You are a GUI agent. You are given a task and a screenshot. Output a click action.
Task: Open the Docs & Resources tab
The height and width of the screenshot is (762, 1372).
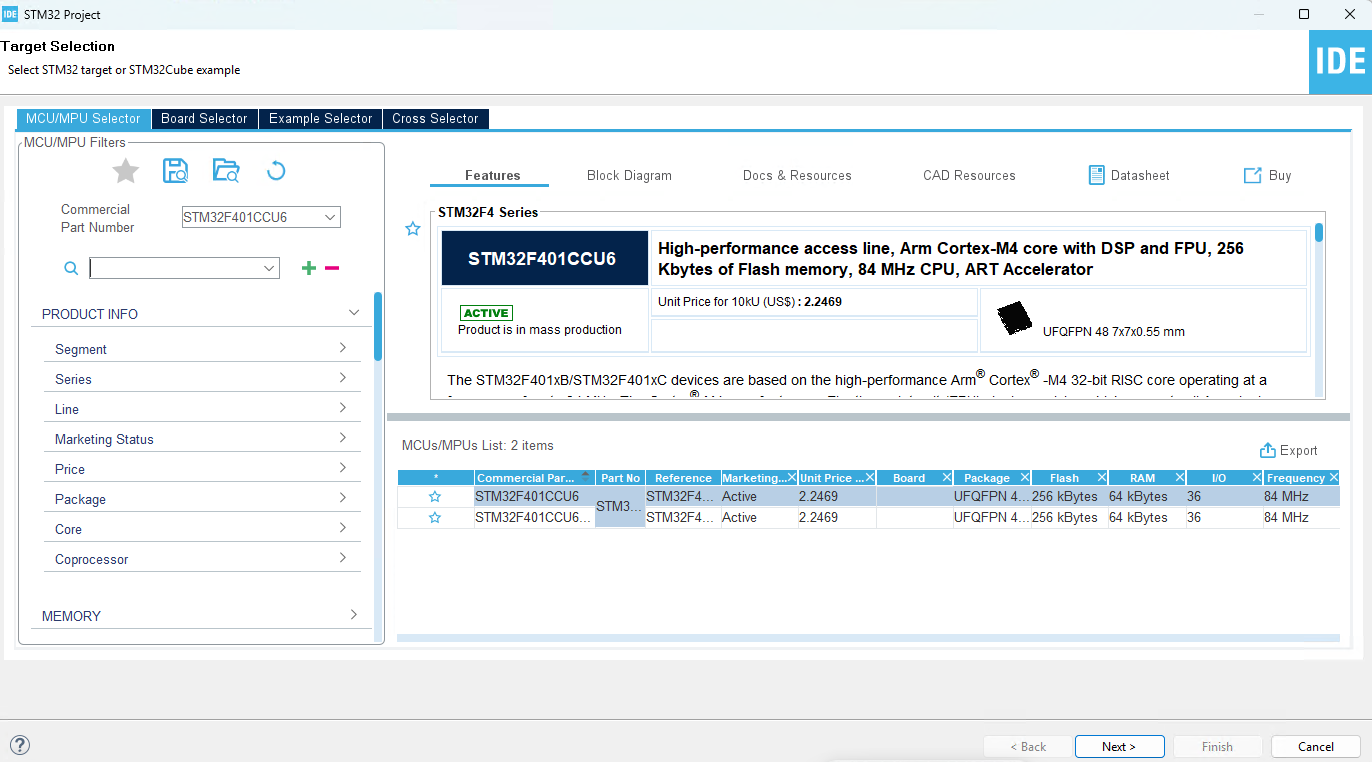tap(797, 175)
